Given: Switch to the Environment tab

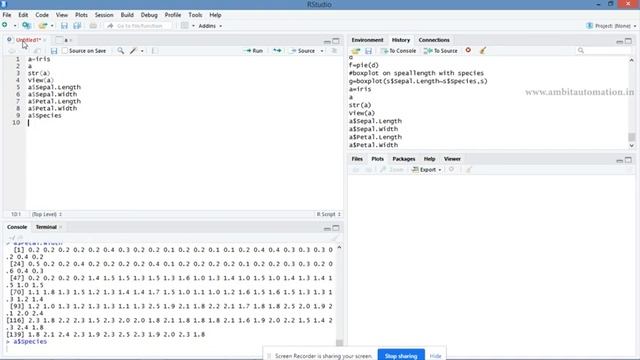Looking at the screenshot, I should point(367,40).
